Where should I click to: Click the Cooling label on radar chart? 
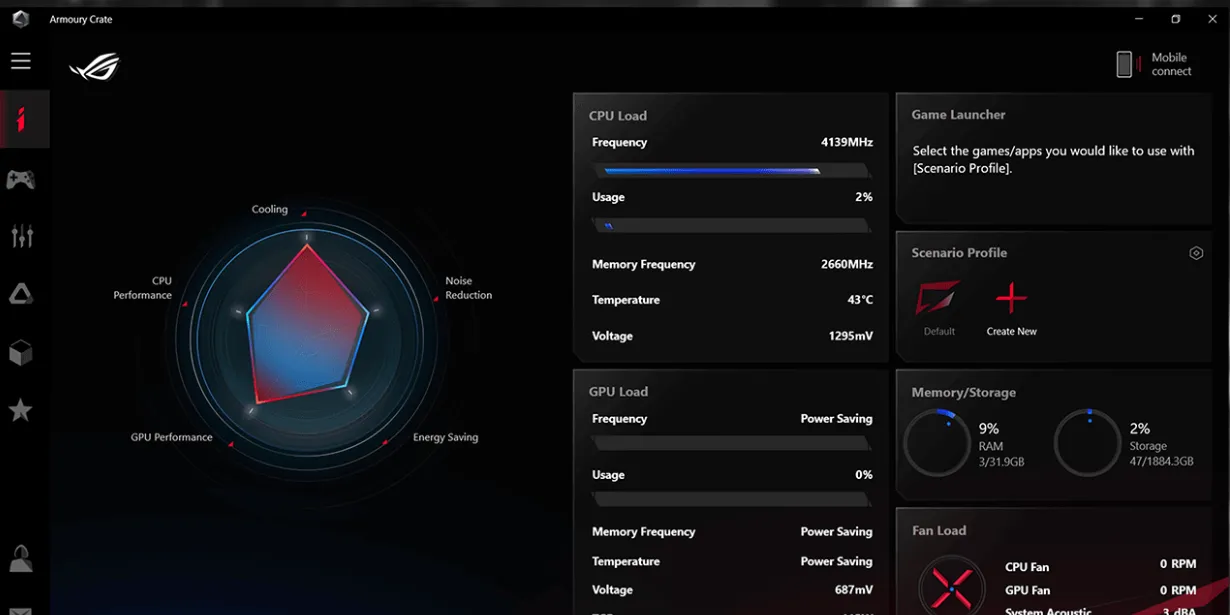coord(270,210)
